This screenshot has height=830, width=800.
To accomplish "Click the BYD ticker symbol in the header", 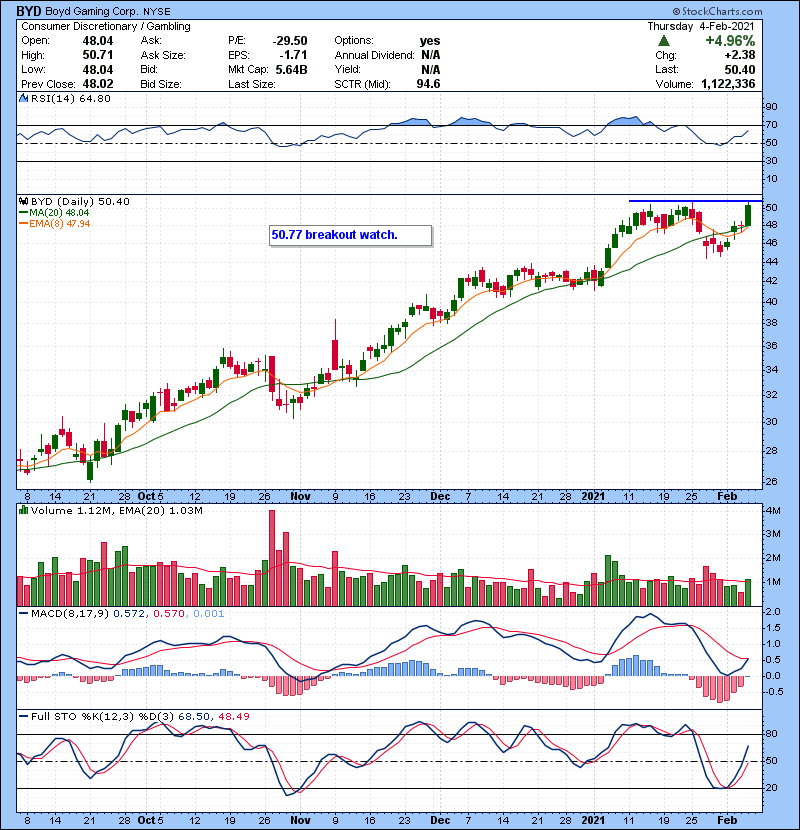I will click(x=29, y=11).
